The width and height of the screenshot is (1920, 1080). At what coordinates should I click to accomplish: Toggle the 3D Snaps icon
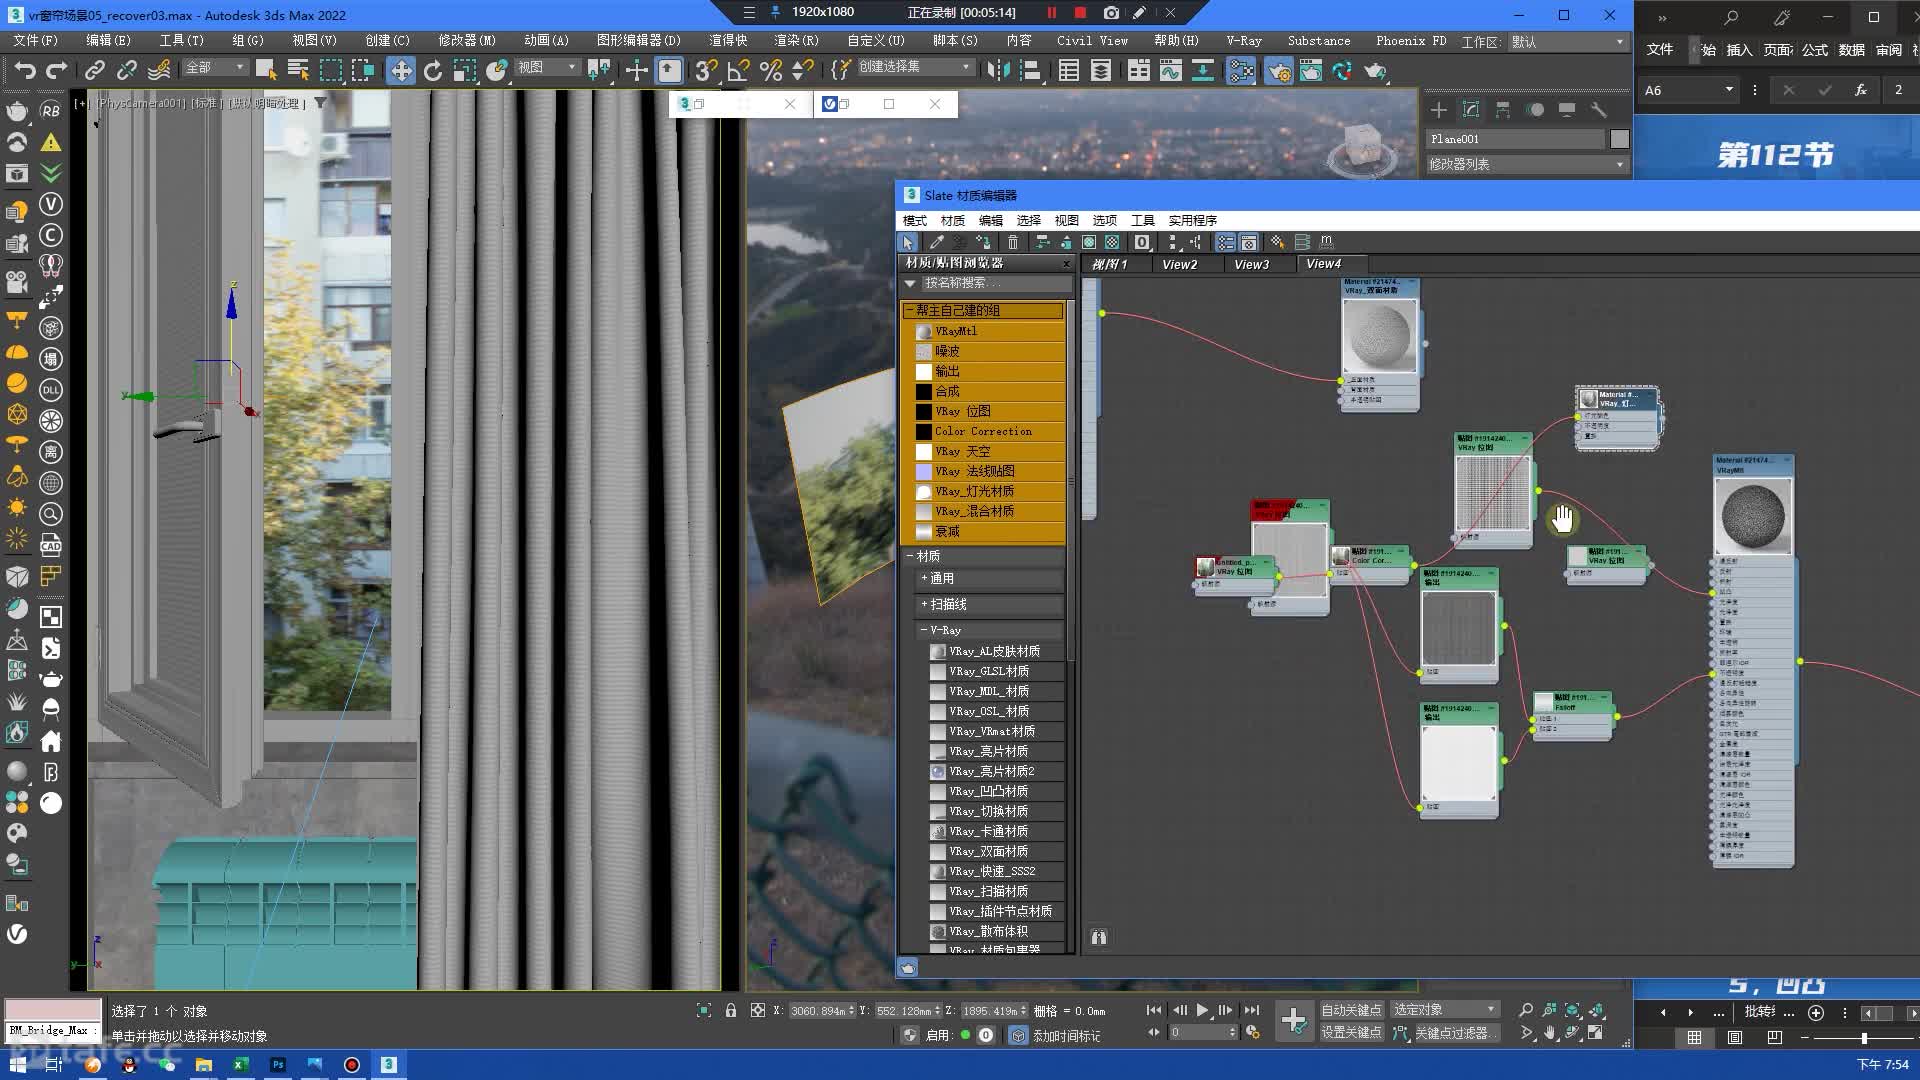pos(706,70)
